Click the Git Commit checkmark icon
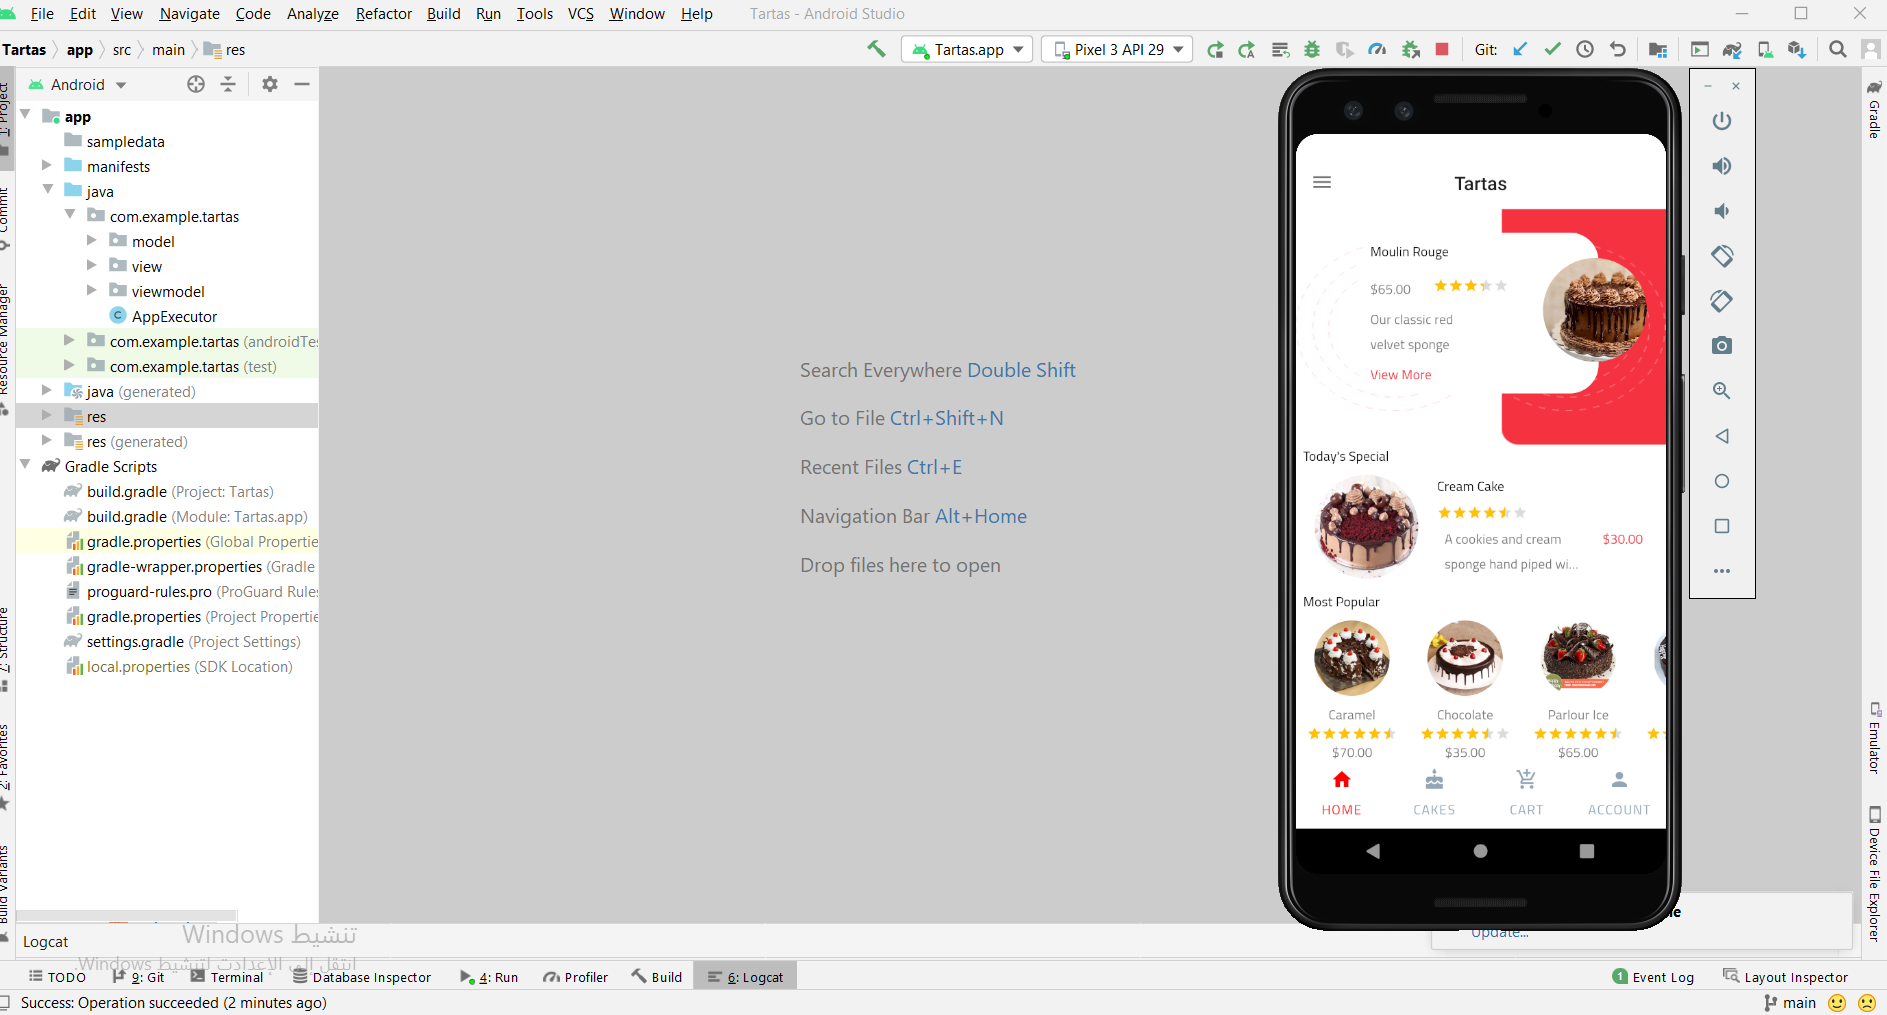This screenshot has height=1015, width=1887. click(1552, 49)
